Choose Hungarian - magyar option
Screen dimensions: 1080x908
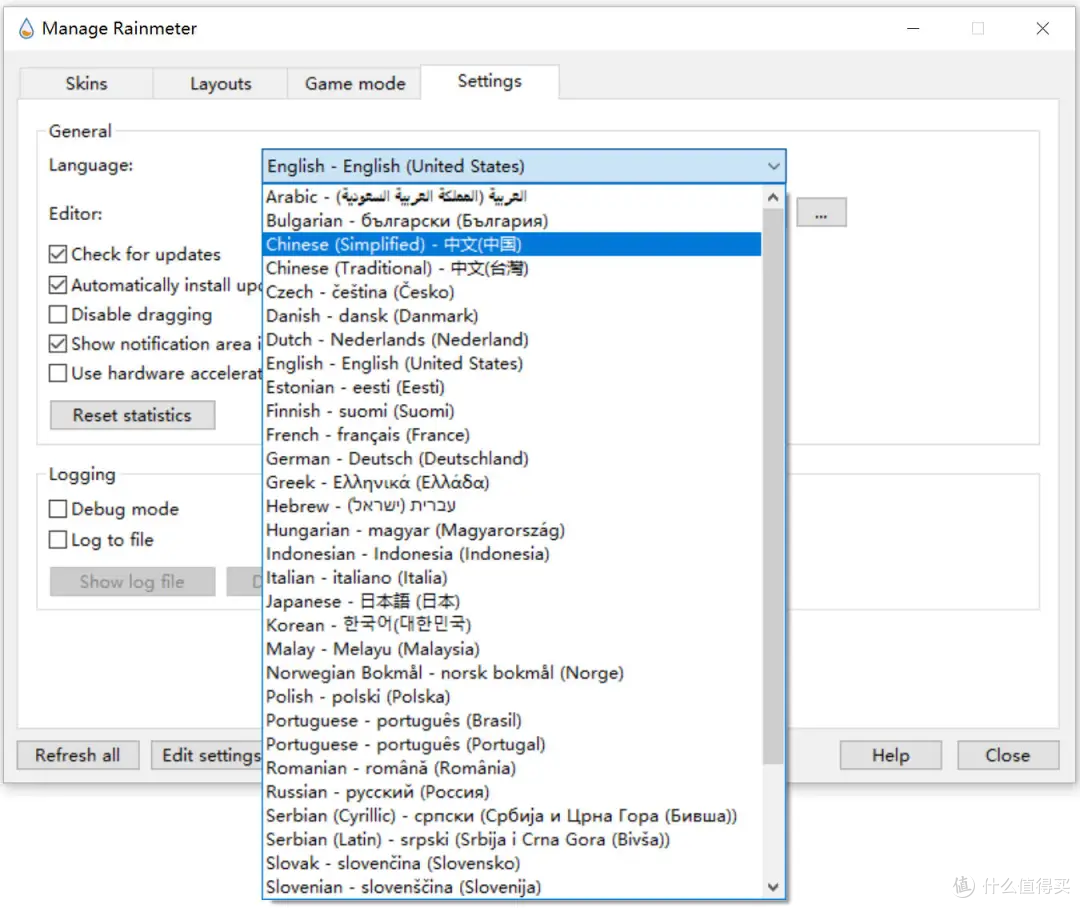coord(512,530)
